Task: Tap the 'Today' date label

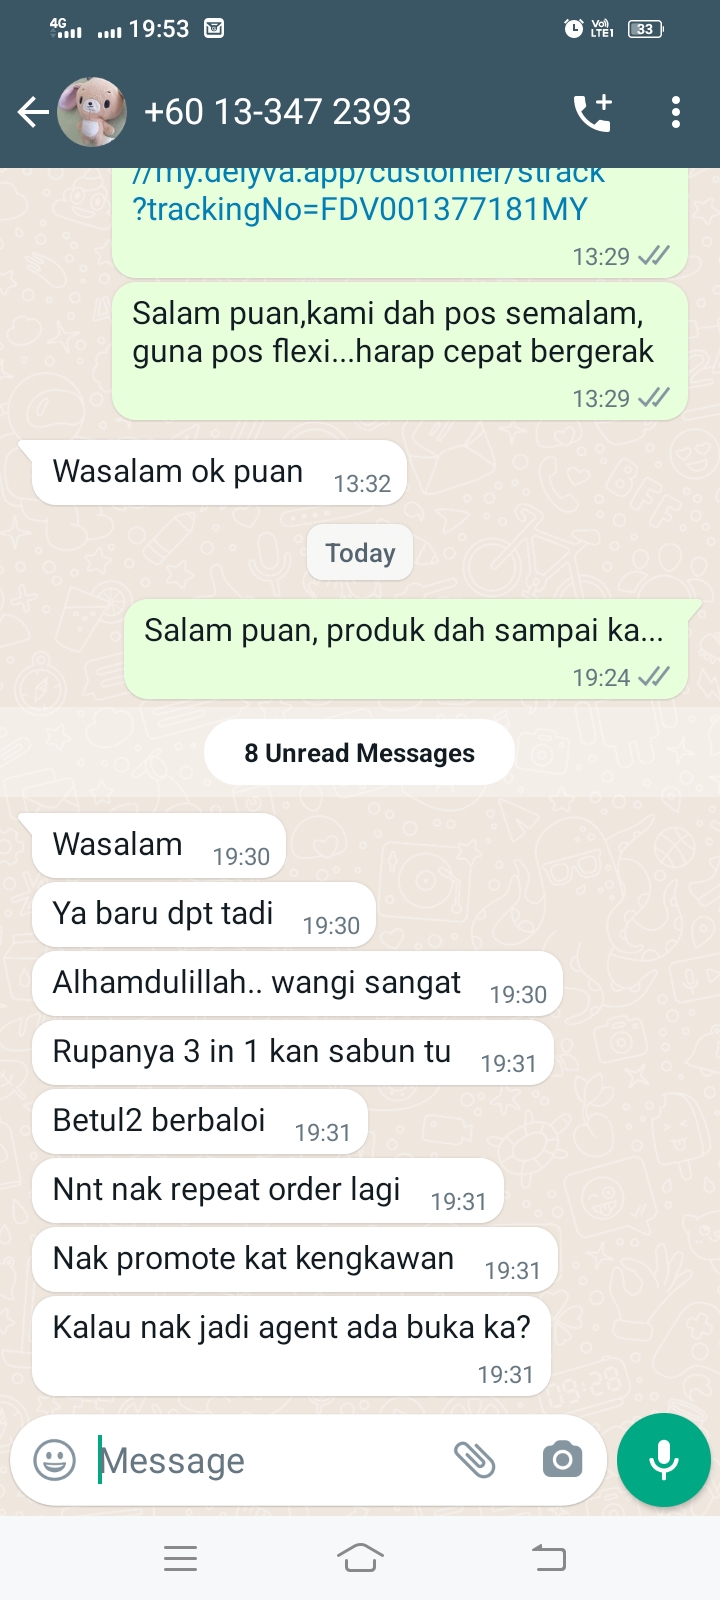Action: pos(360,552)
